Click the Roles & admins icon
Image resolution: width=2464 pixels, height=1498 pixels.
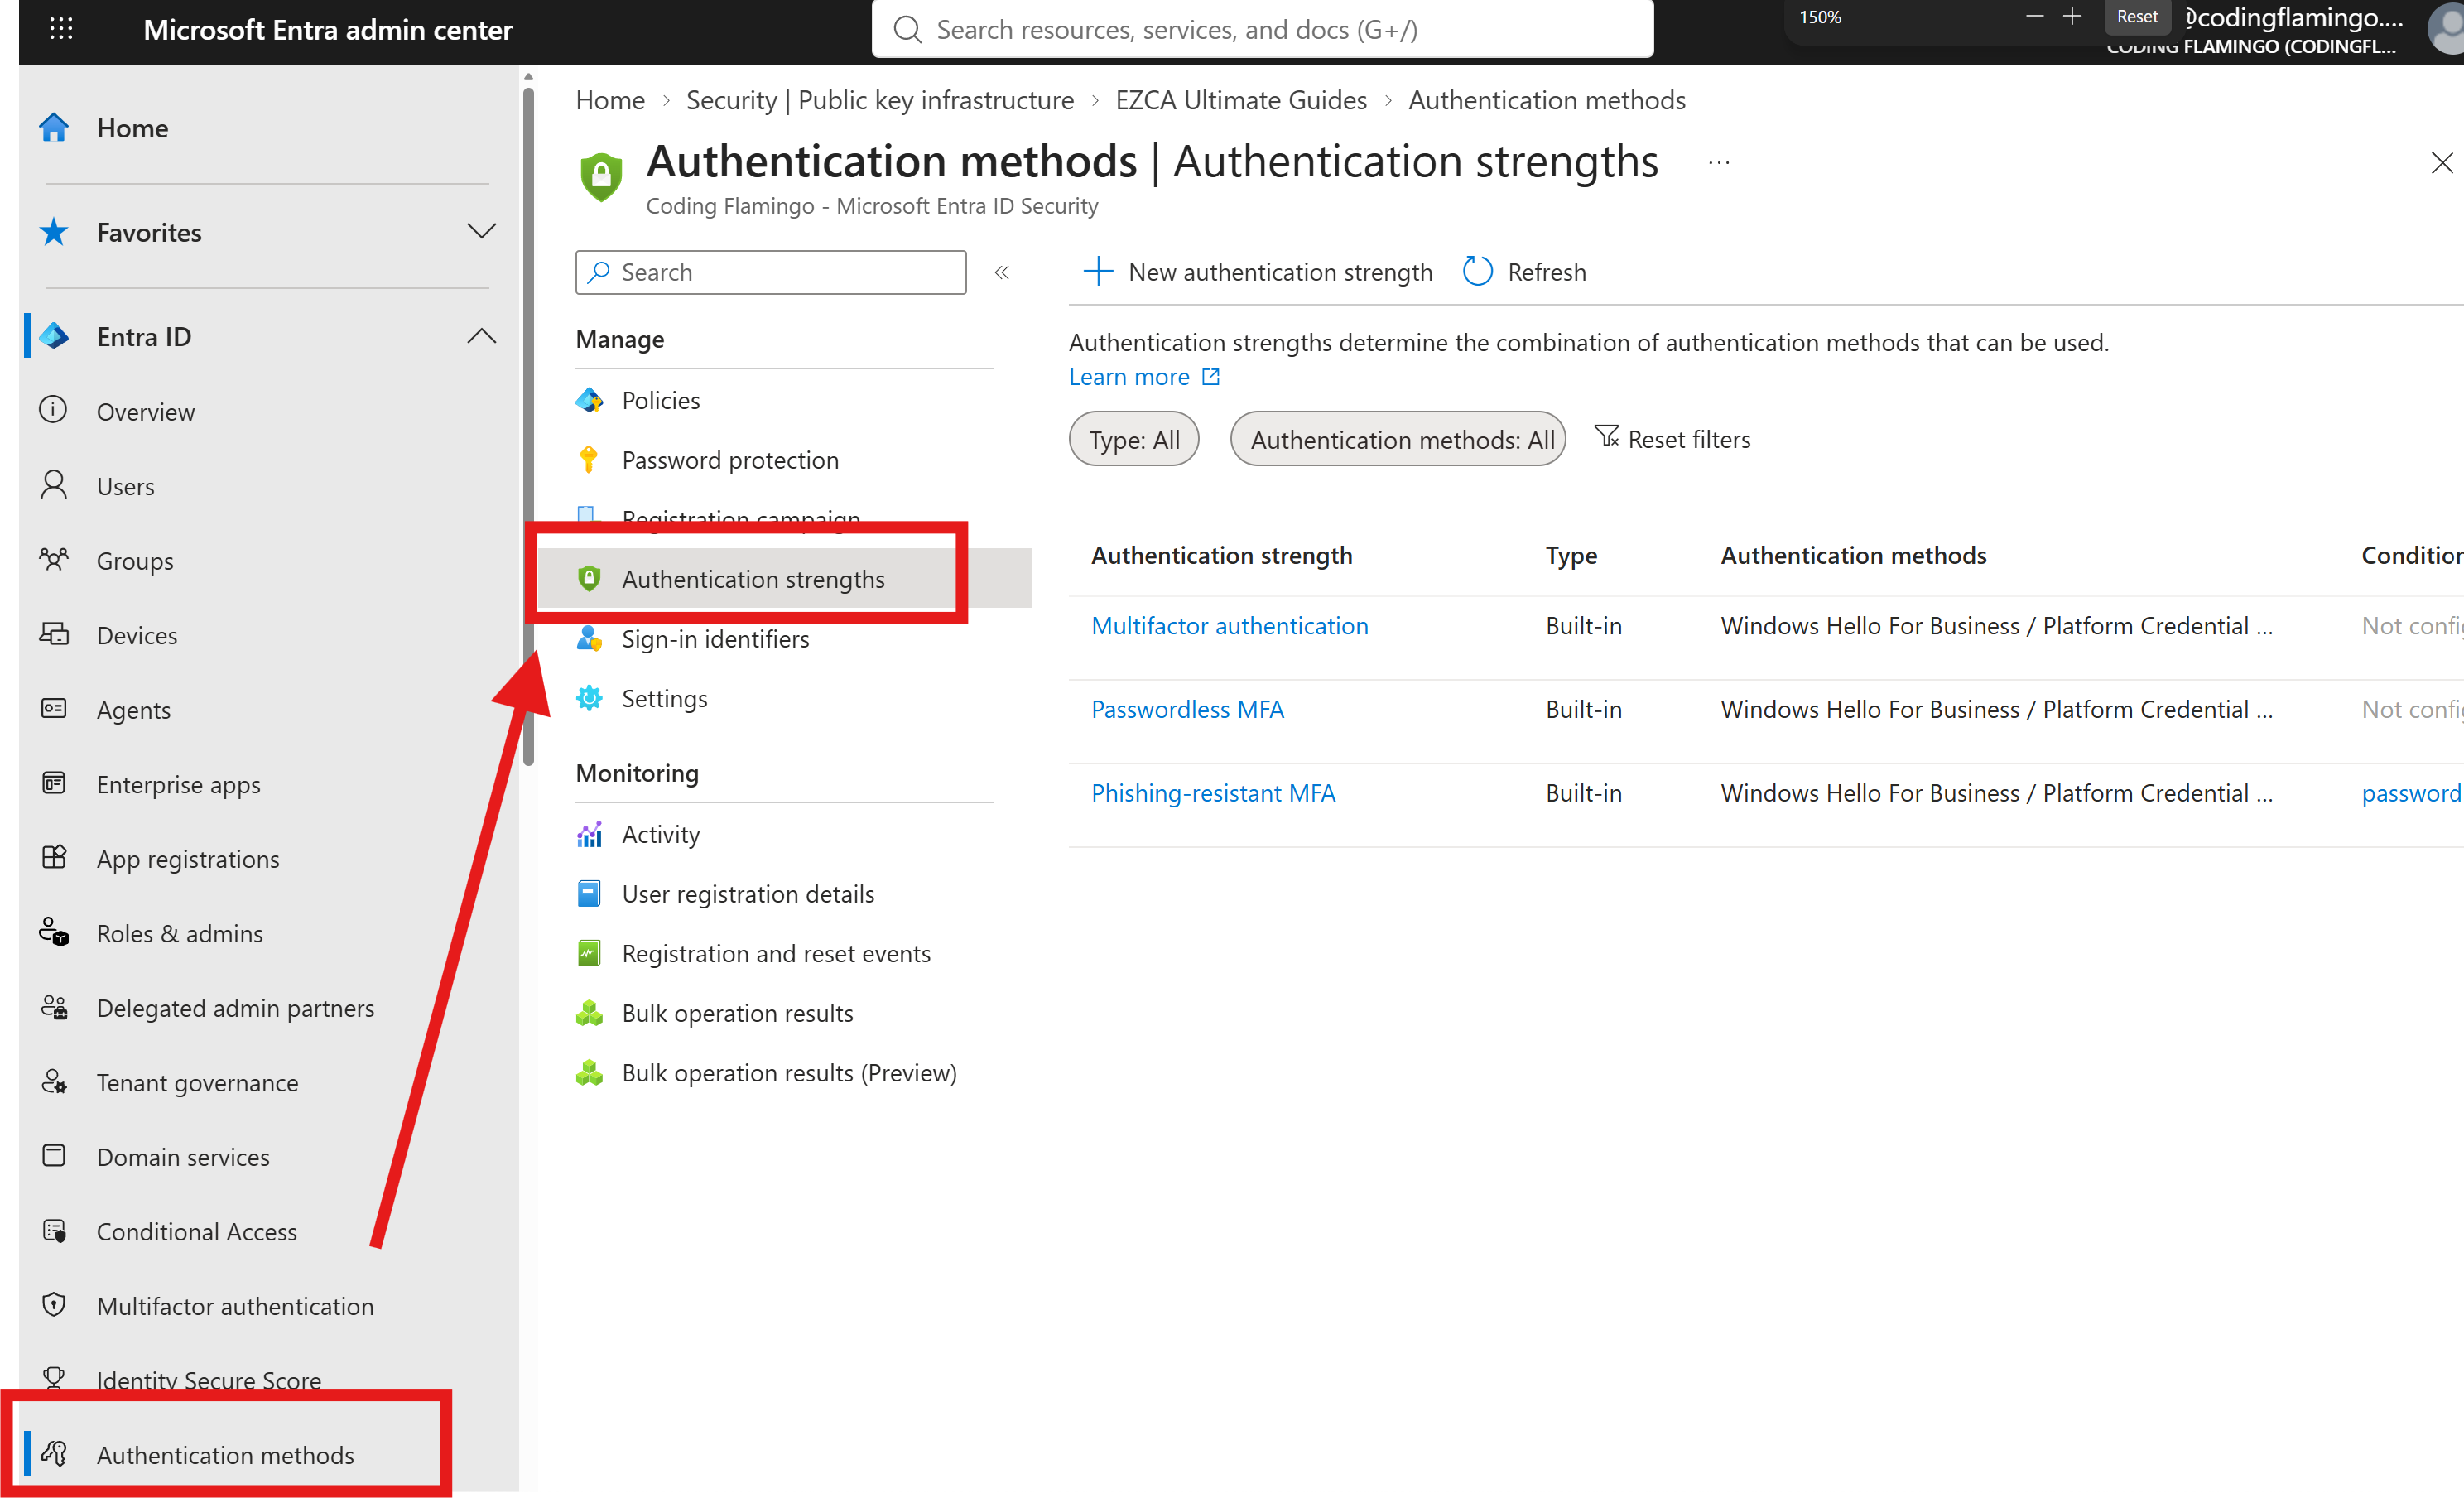[x=54, y=933]
